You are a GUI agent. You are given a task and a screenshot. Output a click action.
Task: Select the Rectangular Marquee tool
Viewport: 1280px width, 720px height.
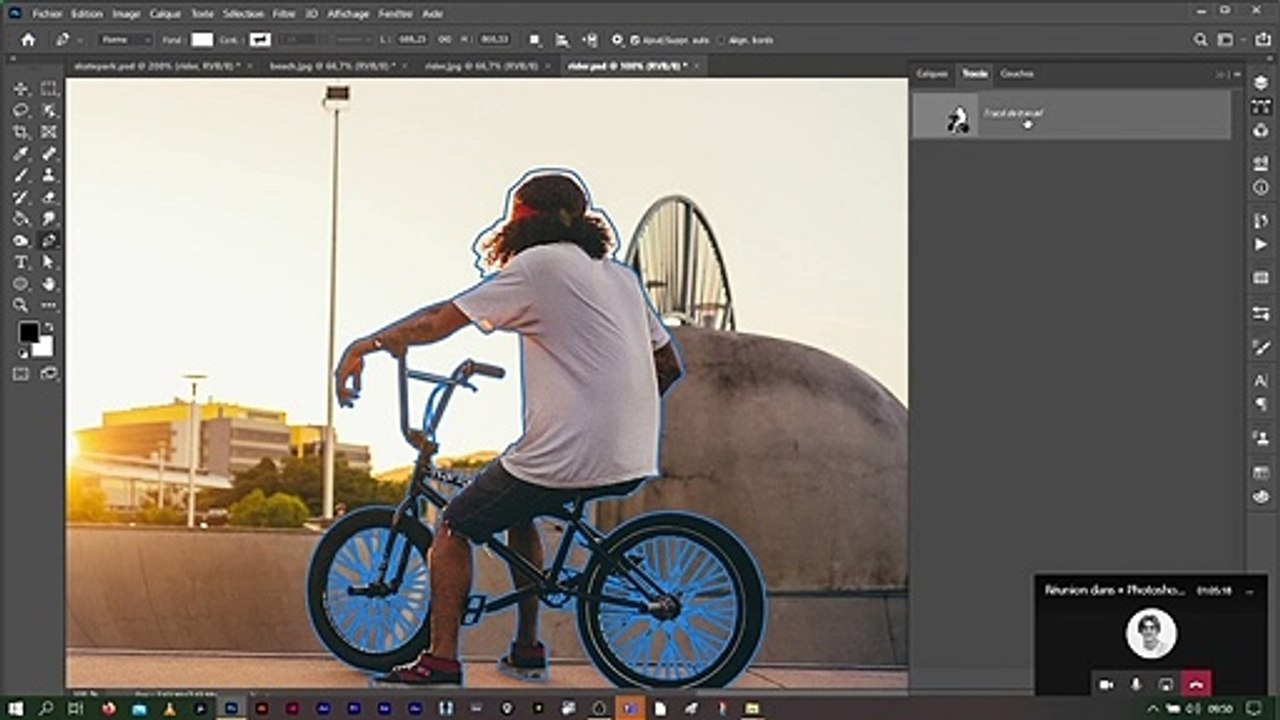(49, 89)
